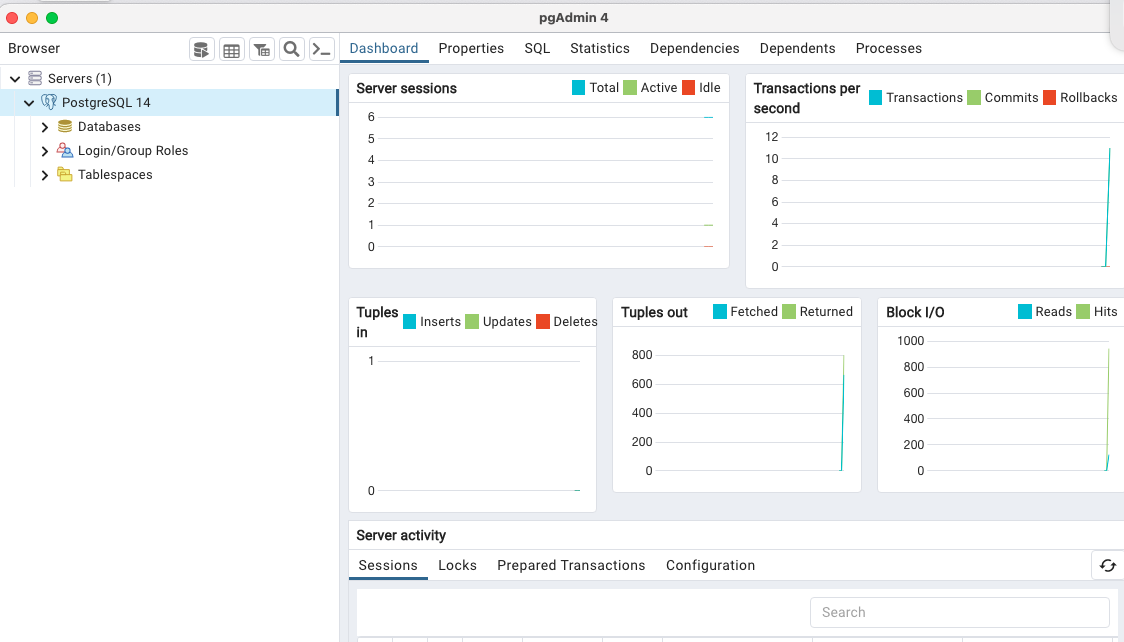The image size is (1124, 642).
Task: Toggle Idle series in Server sessions legend
Action: pyautogui.click(x=688, y=88)
